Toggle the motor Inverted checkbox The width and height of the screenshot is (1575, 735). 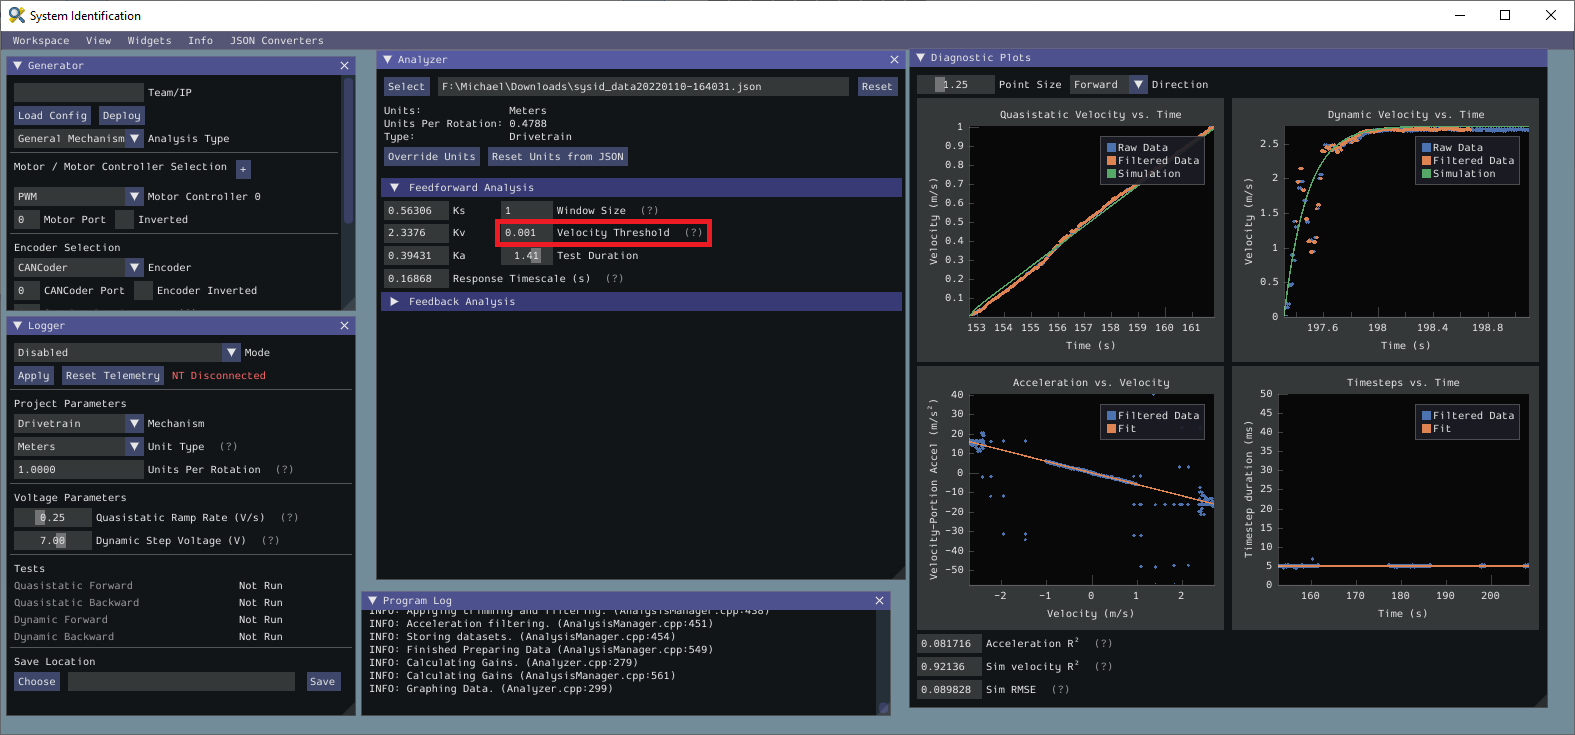pyautogui.click(x=124, y=220)
